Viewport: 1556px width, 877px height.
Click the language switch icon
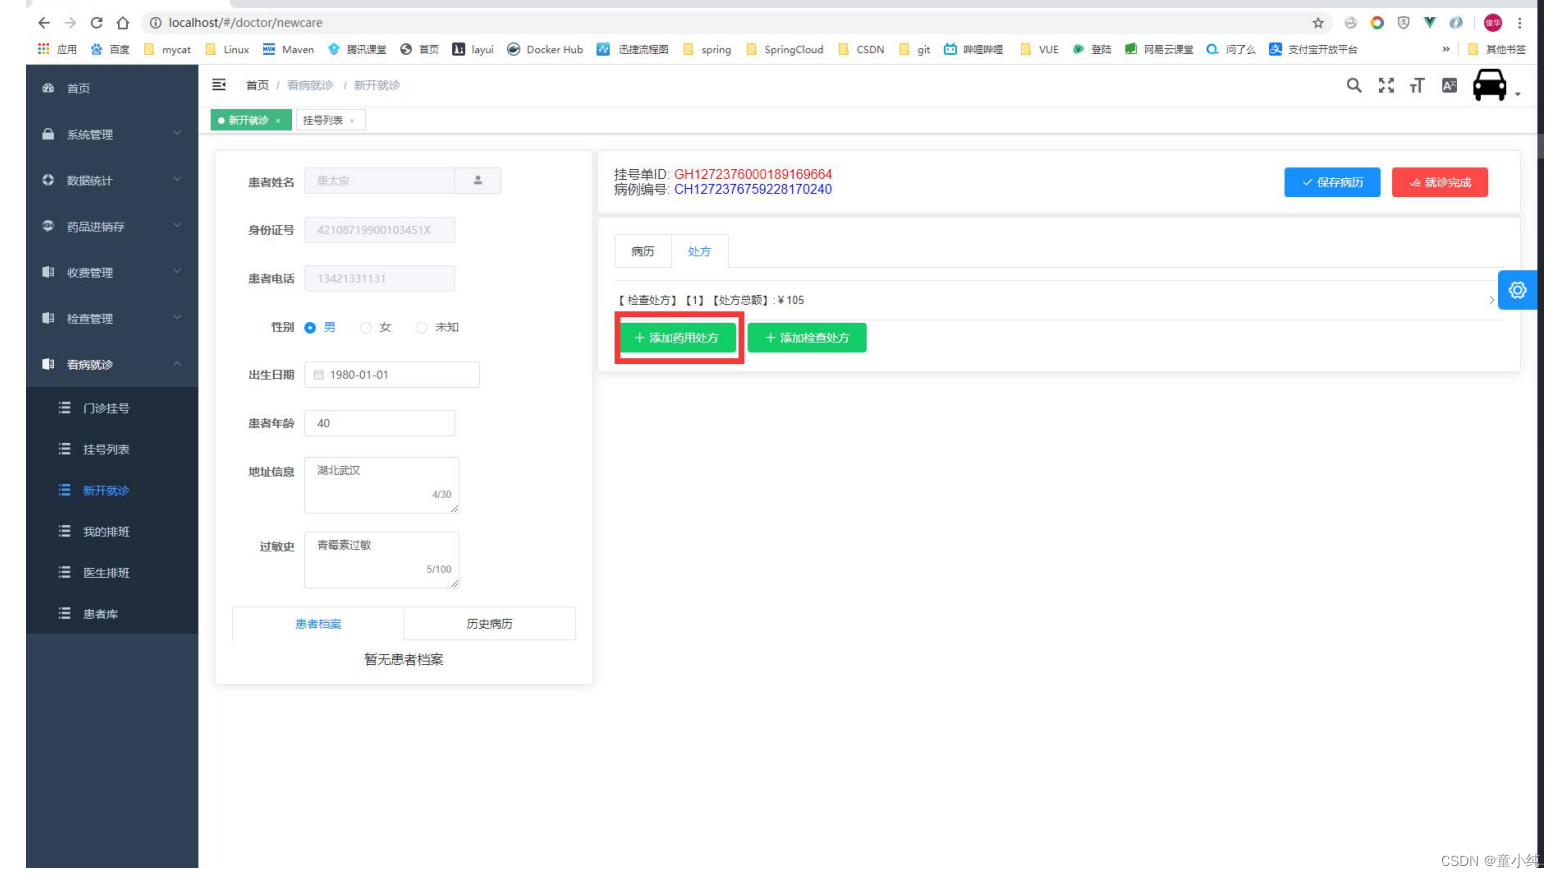pyautogui.click(x=1449, y=86)
